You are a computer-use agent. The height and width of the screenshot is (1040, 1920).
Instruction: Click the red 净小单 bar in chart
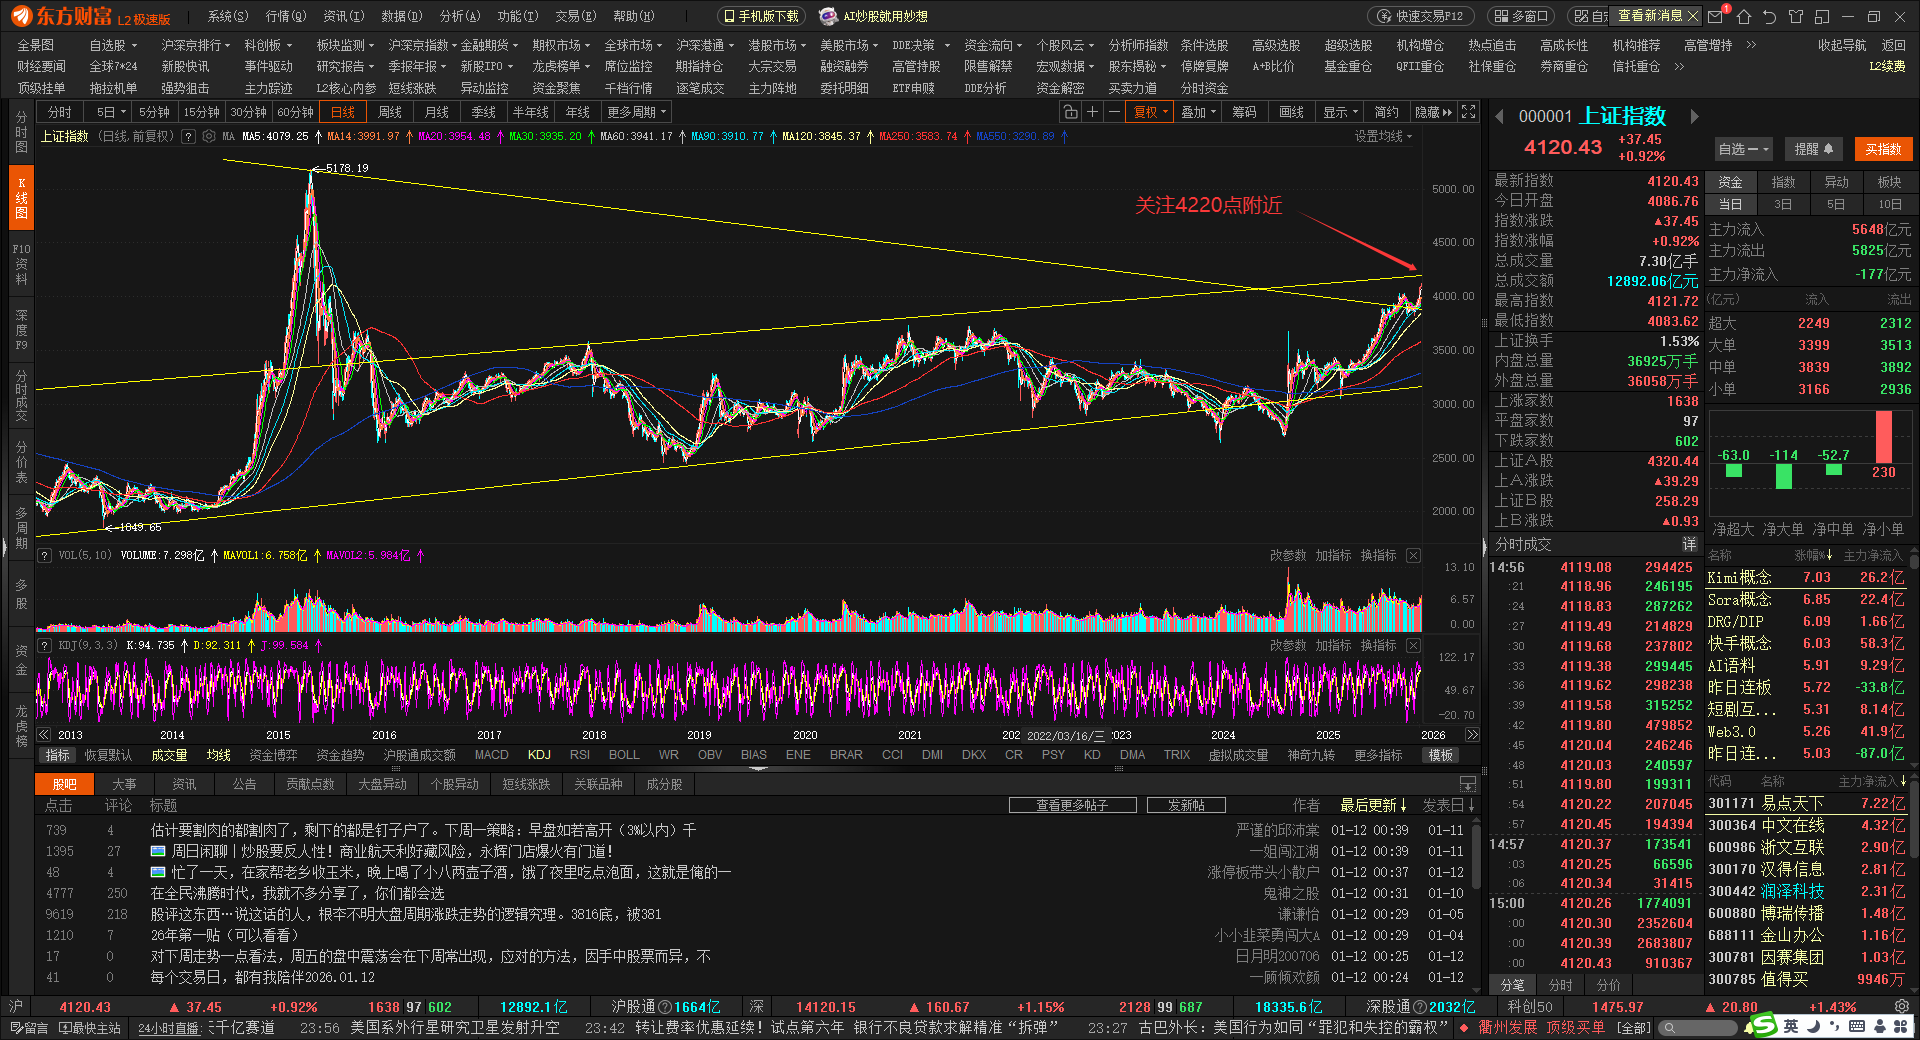click(1883, 436)
